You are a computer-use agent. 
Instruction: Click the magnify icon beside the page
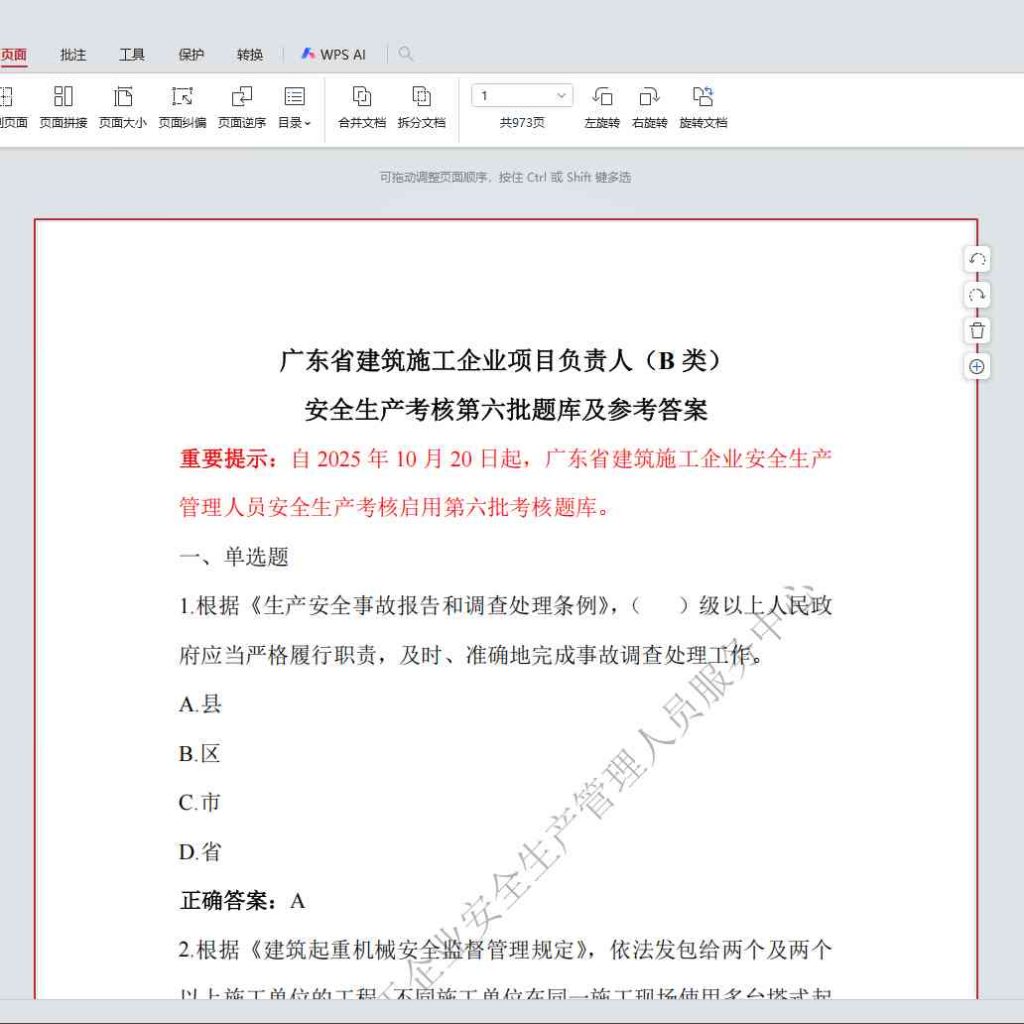pos(977,367)
